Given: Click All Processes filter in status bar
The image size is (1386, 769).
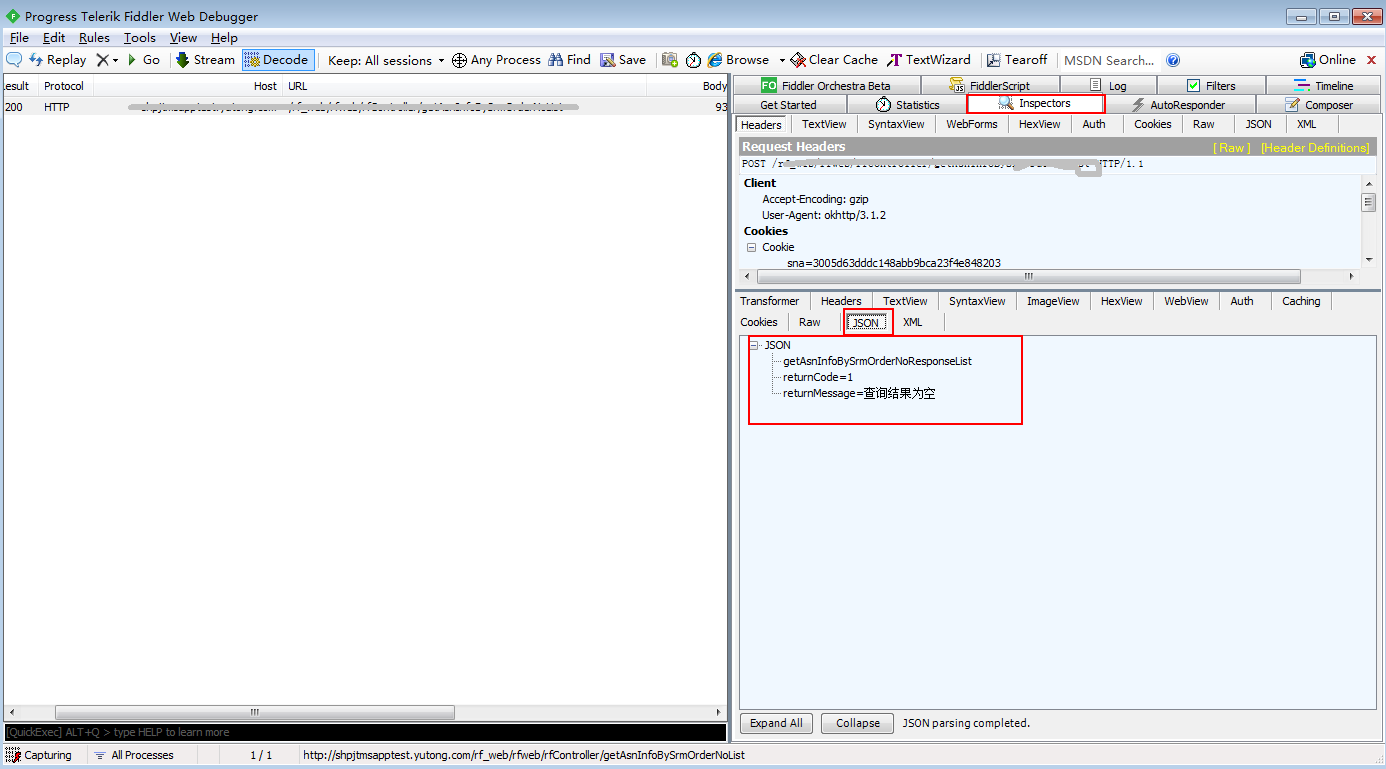Looking at the screenshot, I should pyautogui.click(x=133, y=755).
